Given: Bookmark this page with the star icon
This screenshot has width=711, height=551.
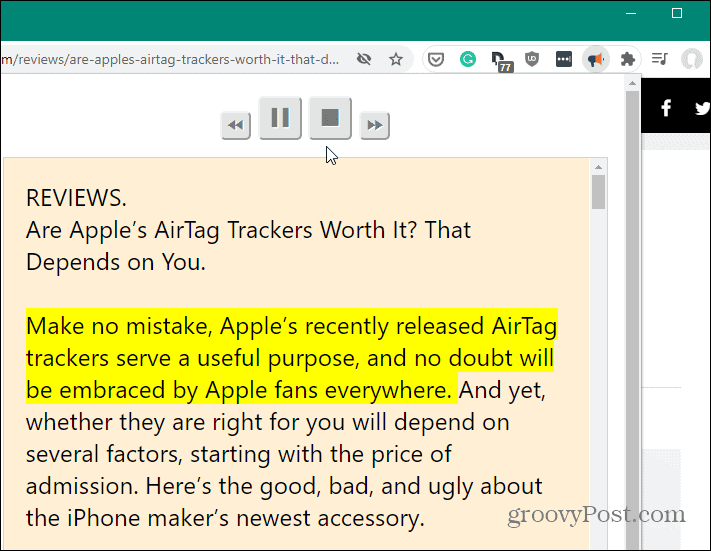Looking at the screenshot, I should click(396, 60).
